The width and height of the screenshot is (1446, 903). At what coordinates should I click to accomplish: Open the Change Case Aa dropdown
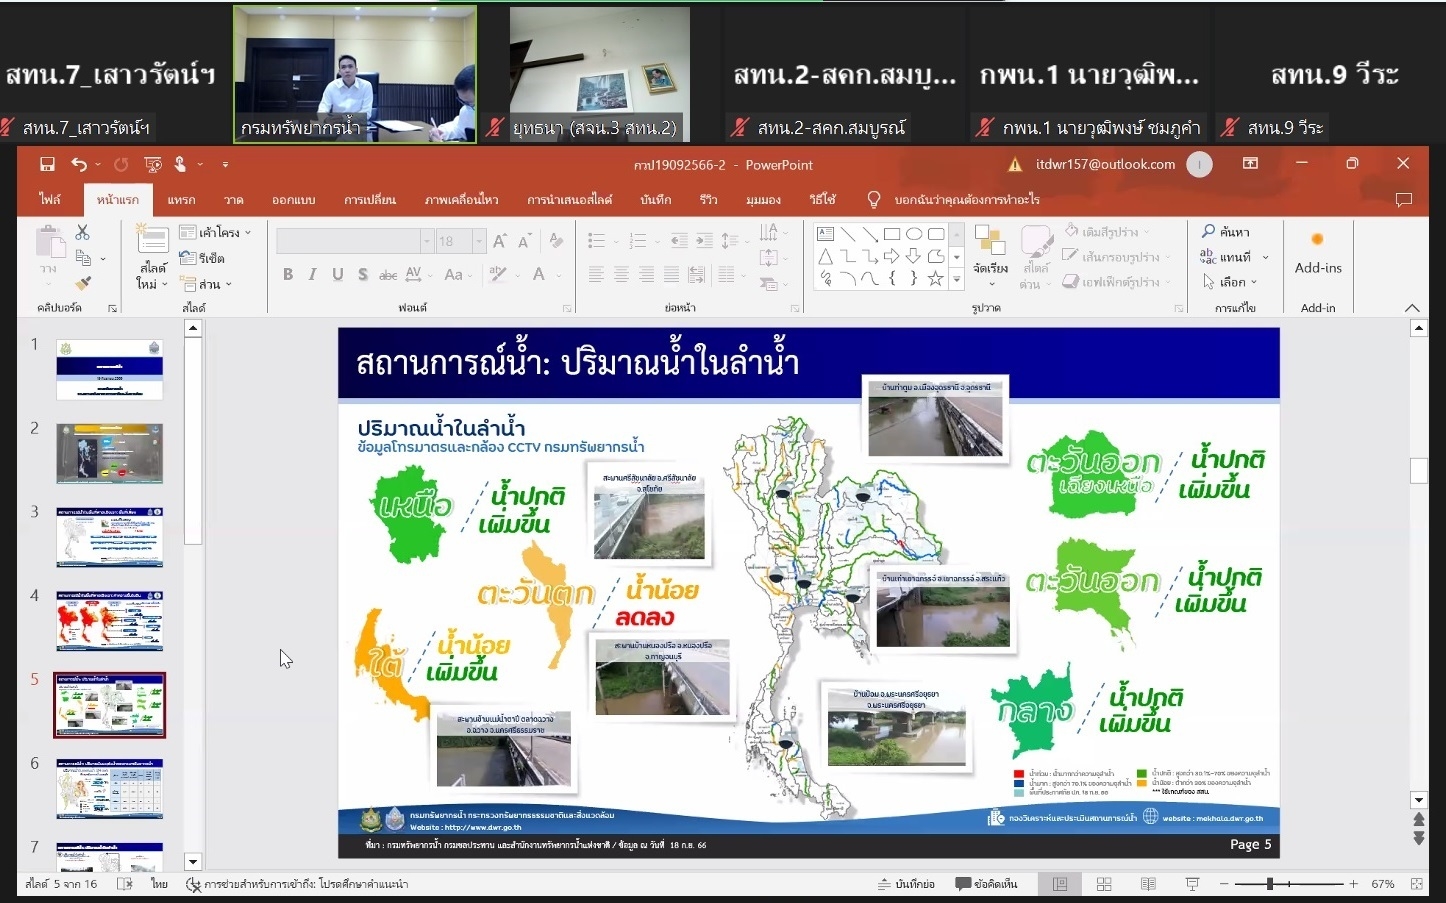click(x=457, y=274)
